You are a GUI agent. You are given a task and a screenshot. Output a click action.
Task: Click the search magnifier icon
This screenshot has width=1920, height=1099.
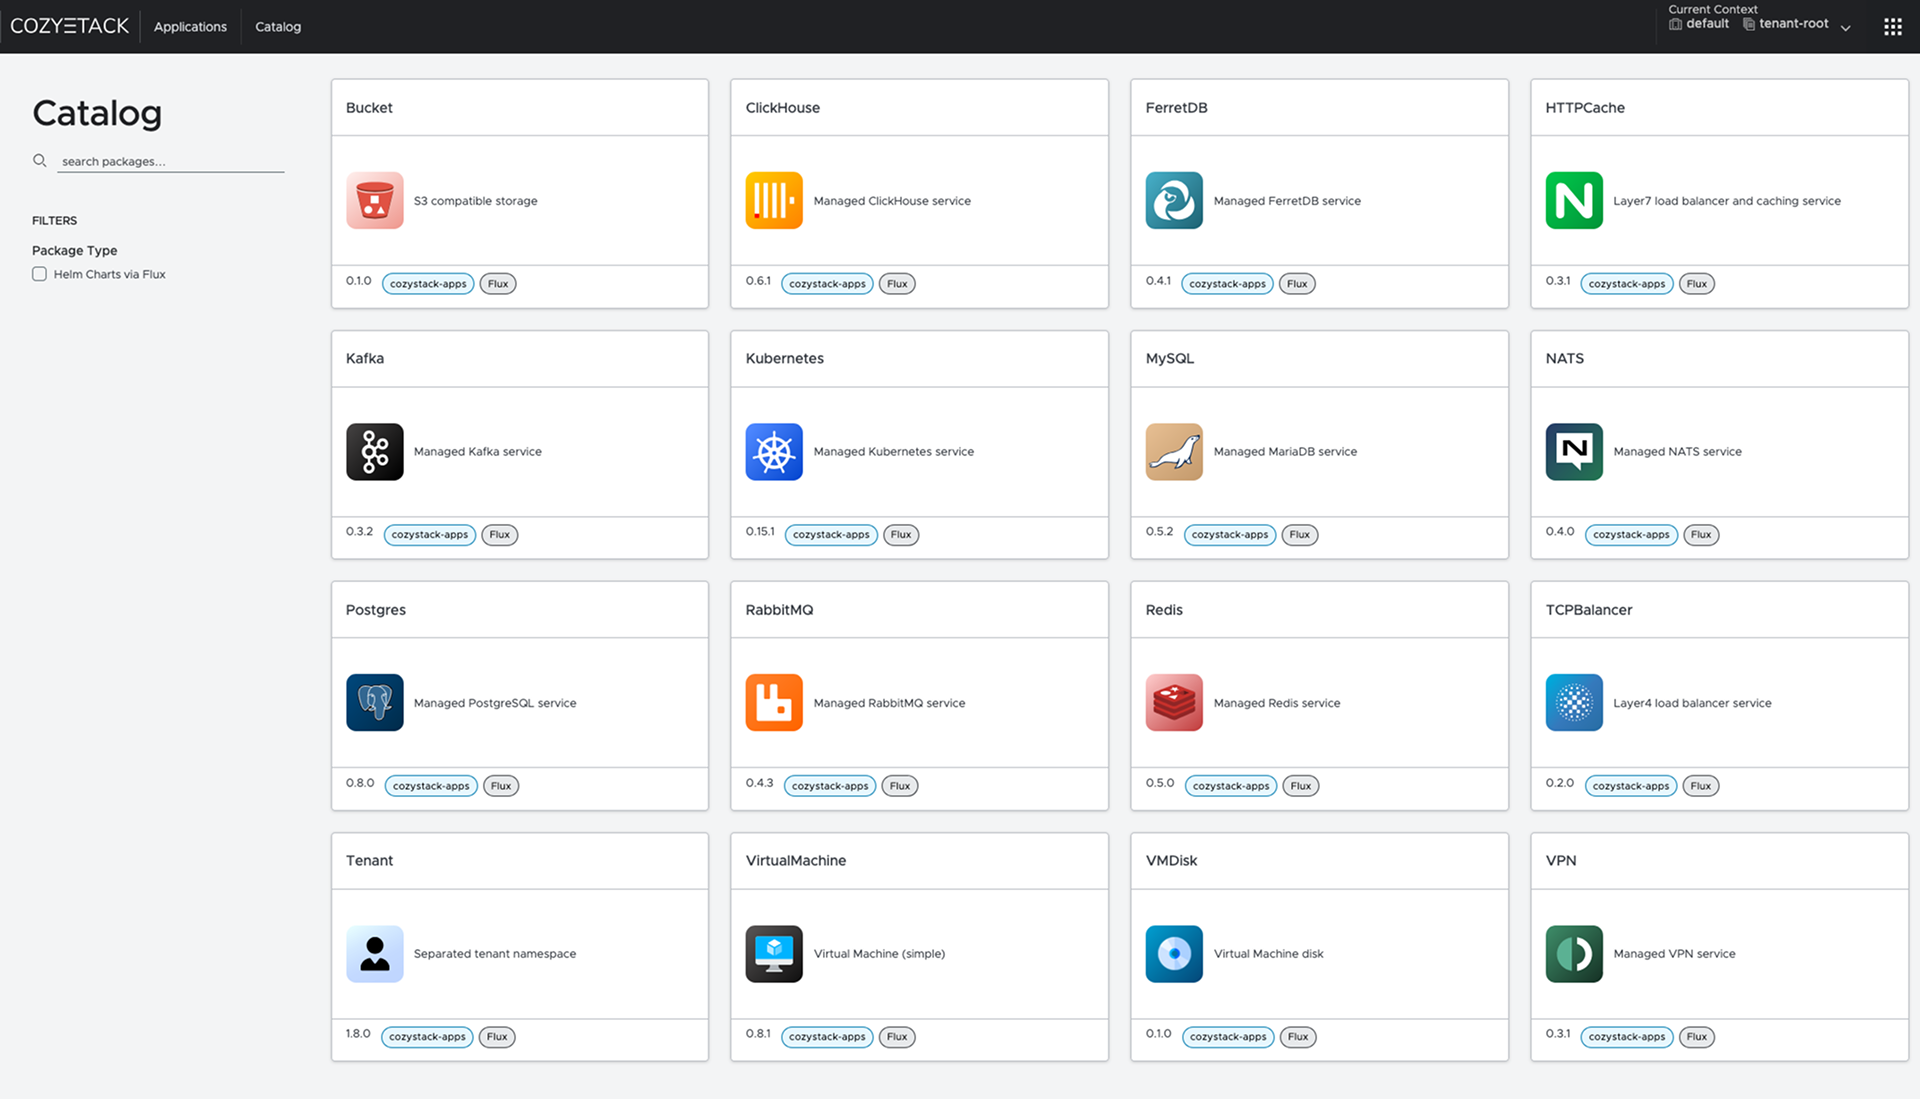click(x=40, y=160)
